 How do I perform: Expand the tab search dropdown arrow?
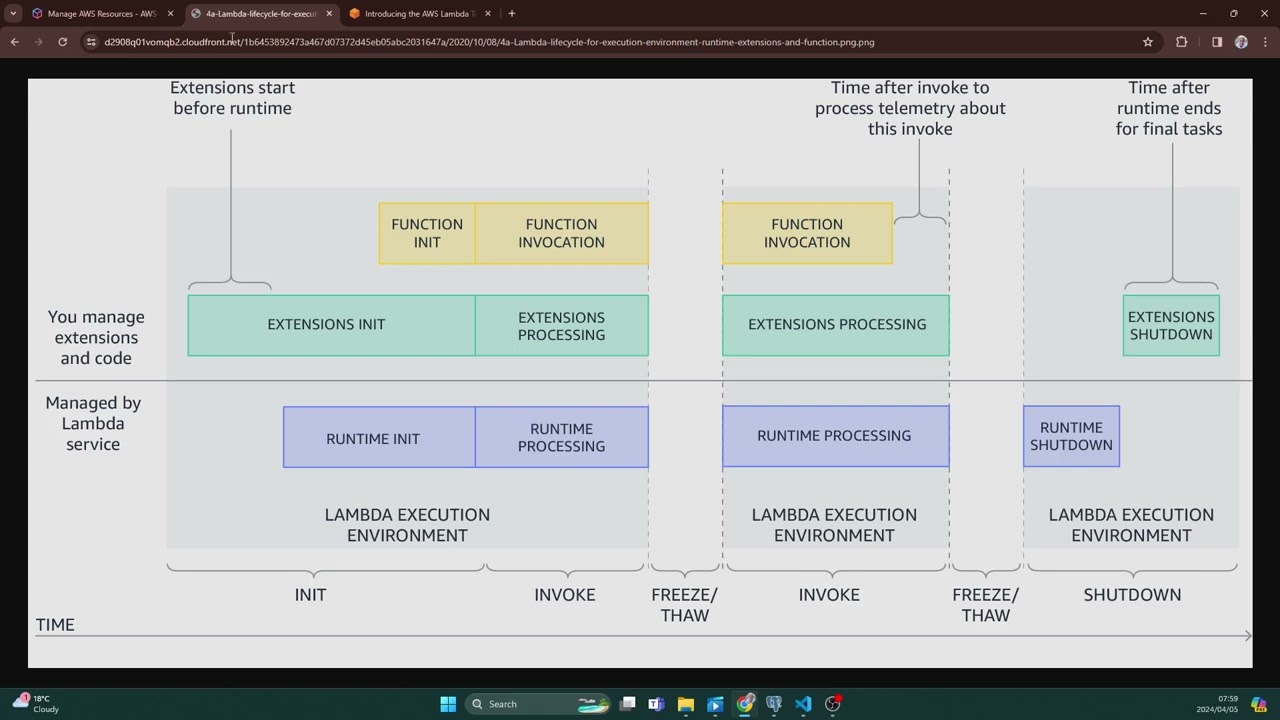tap(13, 13)
